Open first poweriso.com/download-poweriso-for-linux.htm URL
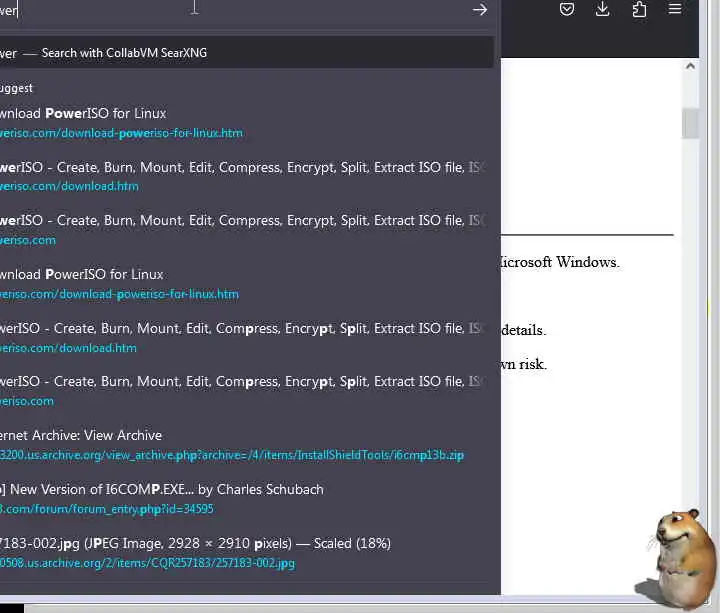The height and width of the screenshot is (613, 720). point(121,133)
